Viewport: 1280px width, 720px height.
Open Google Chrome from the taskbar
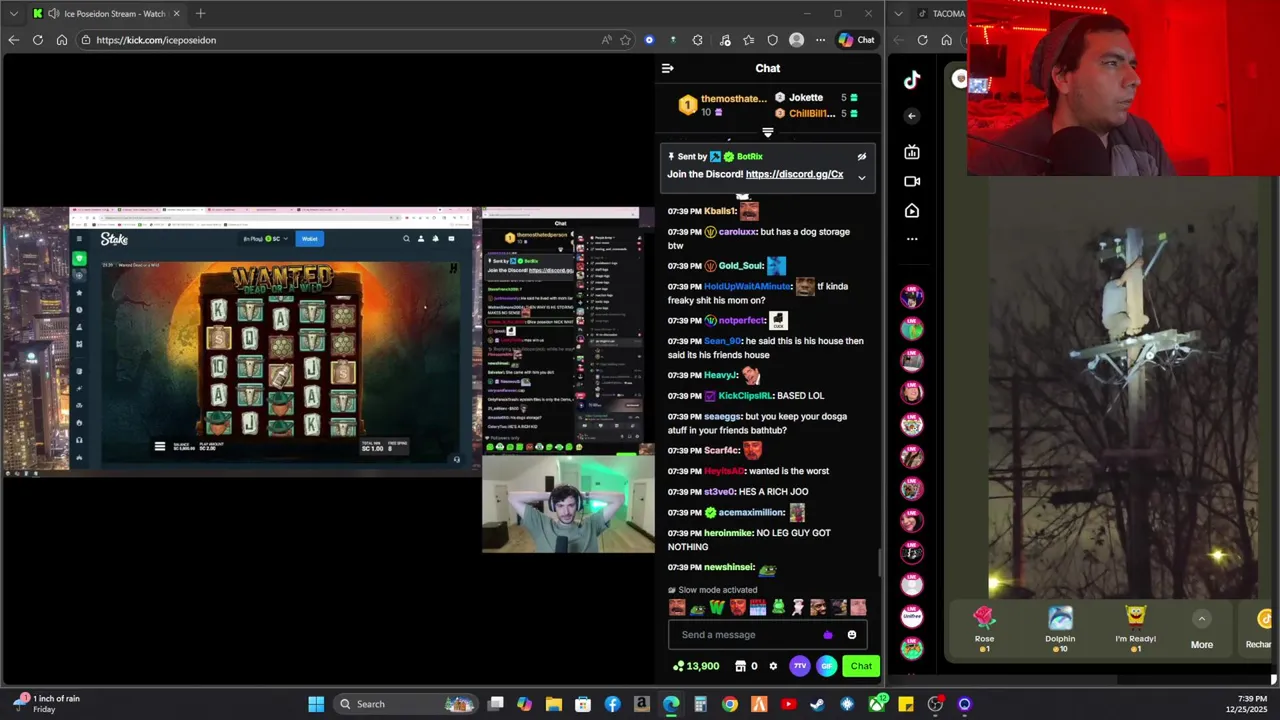[x=730, y=704]
